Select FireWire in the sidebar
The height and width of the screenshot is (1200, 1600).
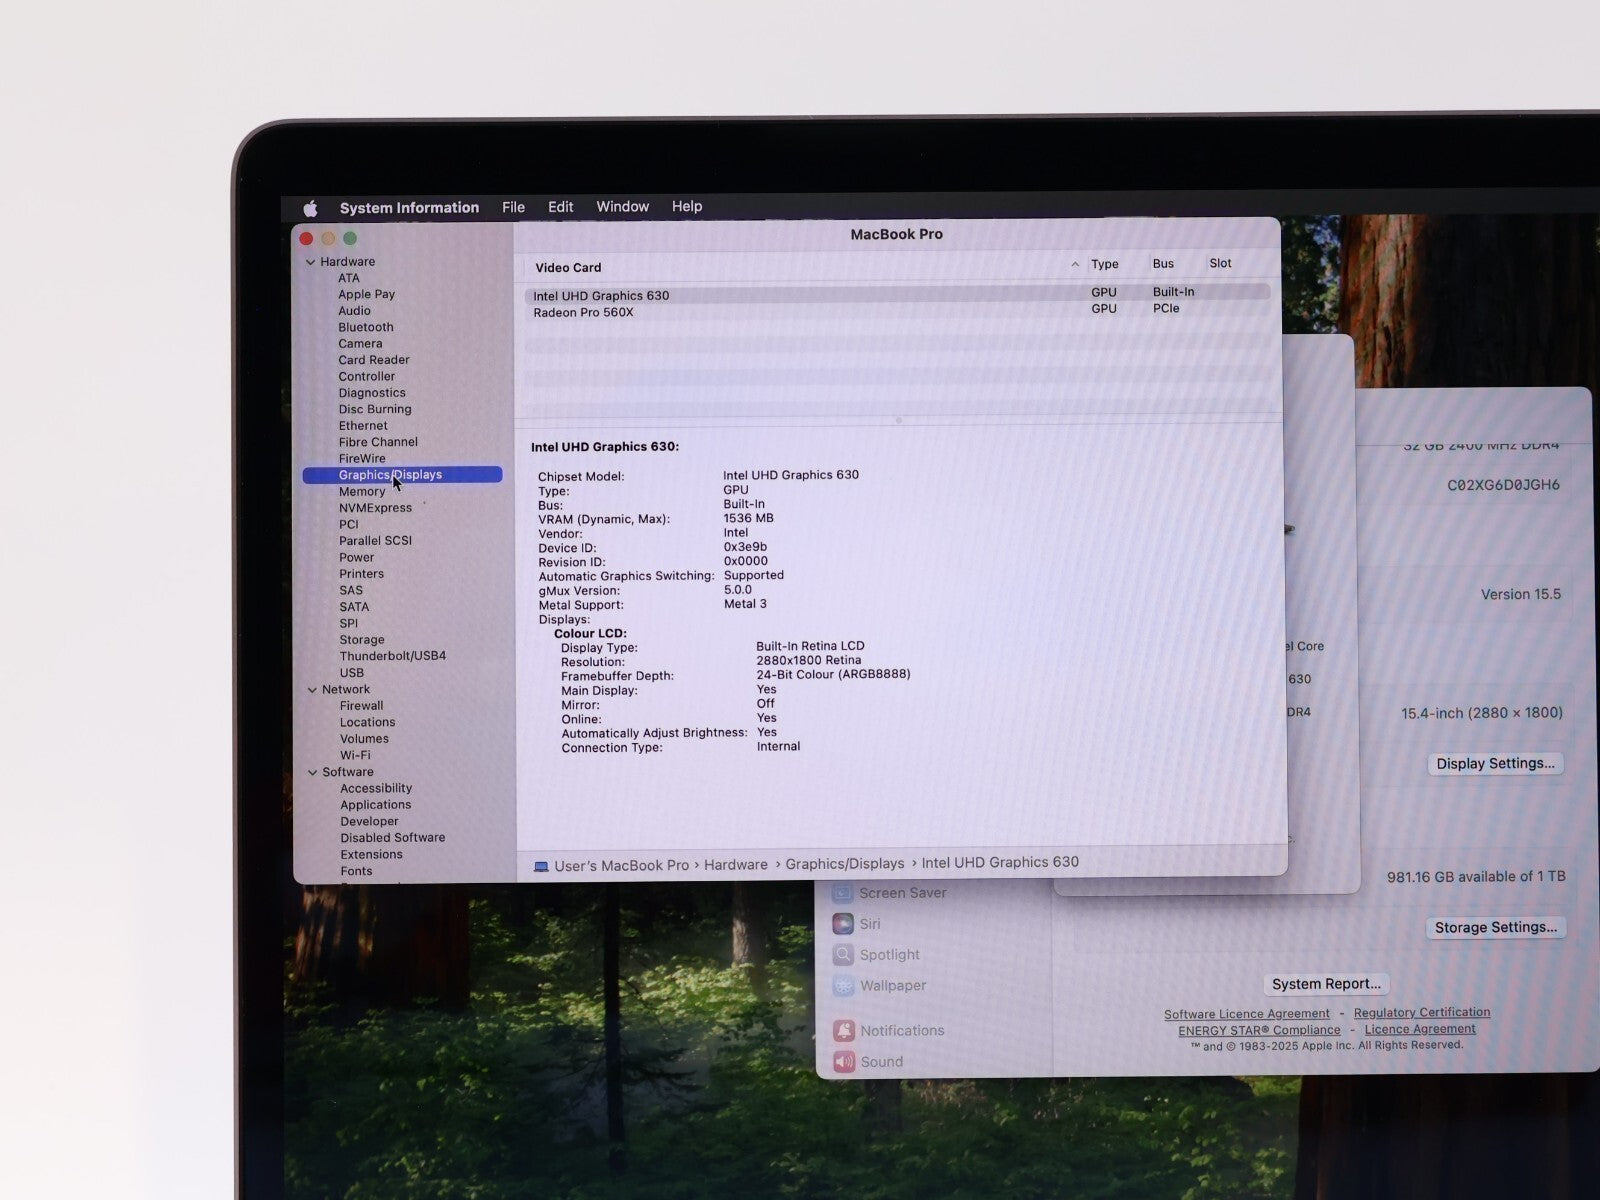pos(361,458)
